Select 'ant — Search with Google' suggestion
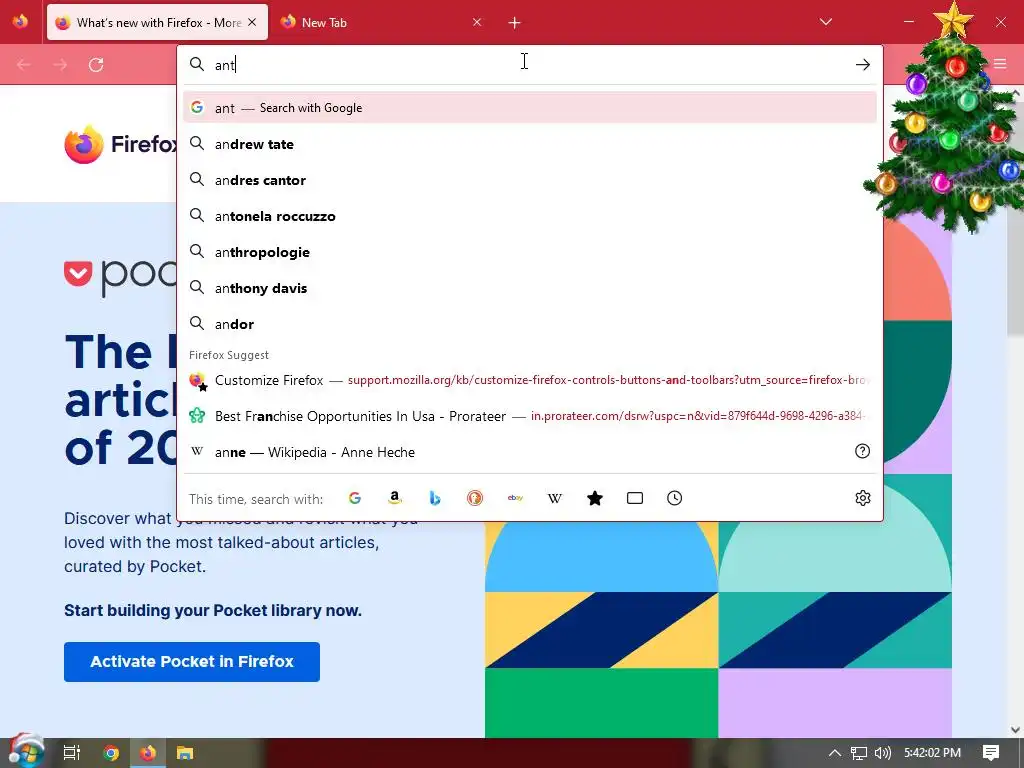This screenshot has height=768, width=1024. click(530, 108)
